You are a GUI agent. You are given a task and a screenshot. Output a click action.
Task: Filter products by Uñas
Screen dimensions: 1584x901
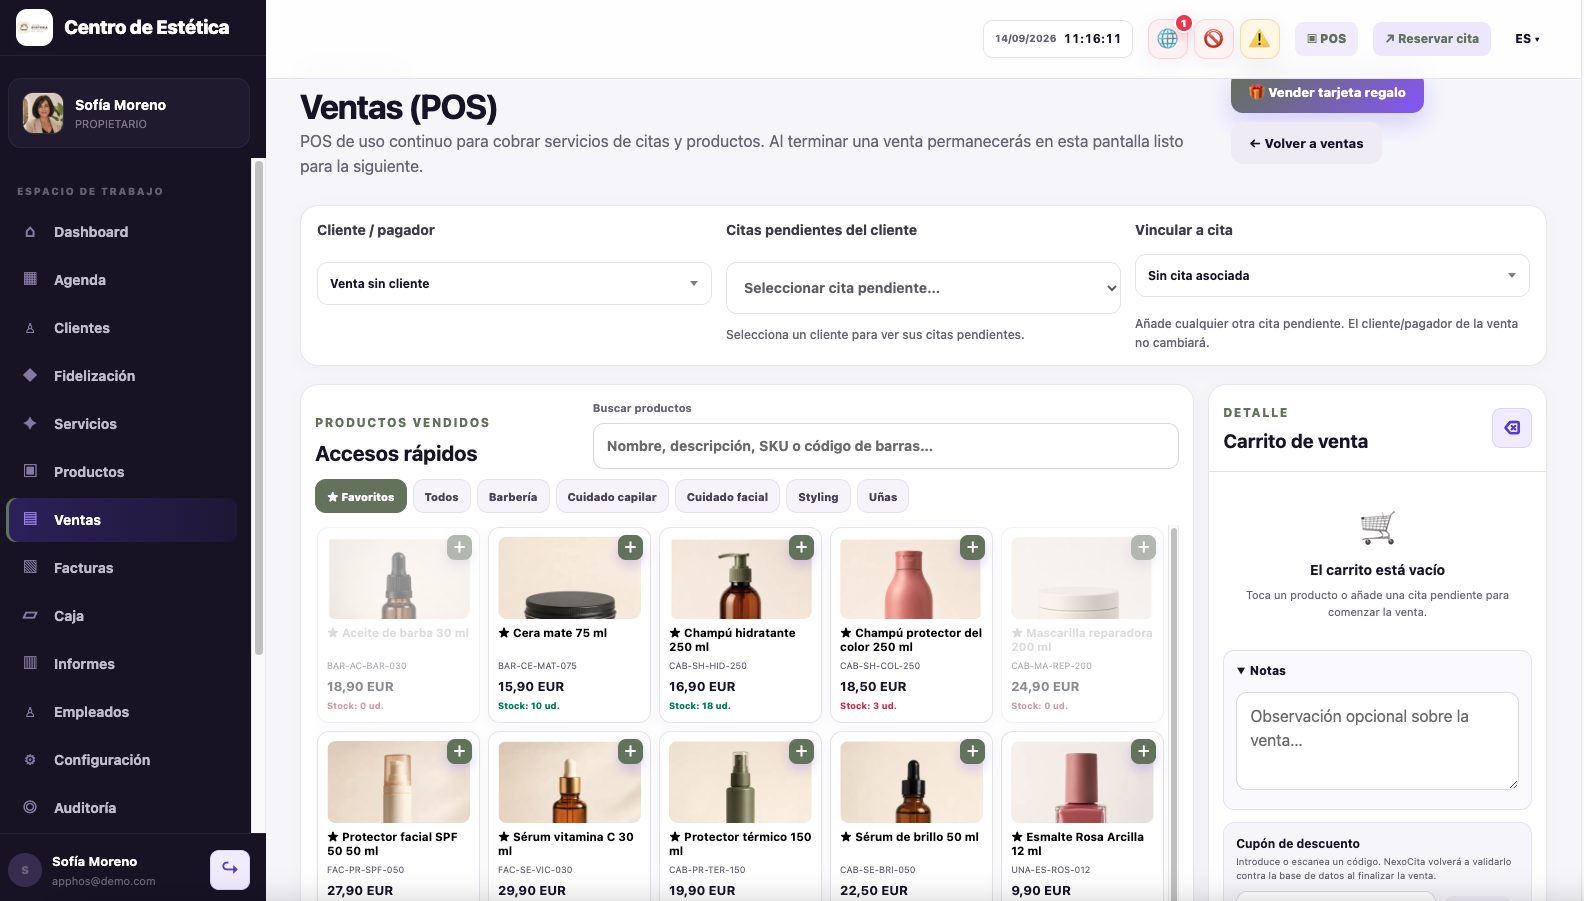point(883,497)
